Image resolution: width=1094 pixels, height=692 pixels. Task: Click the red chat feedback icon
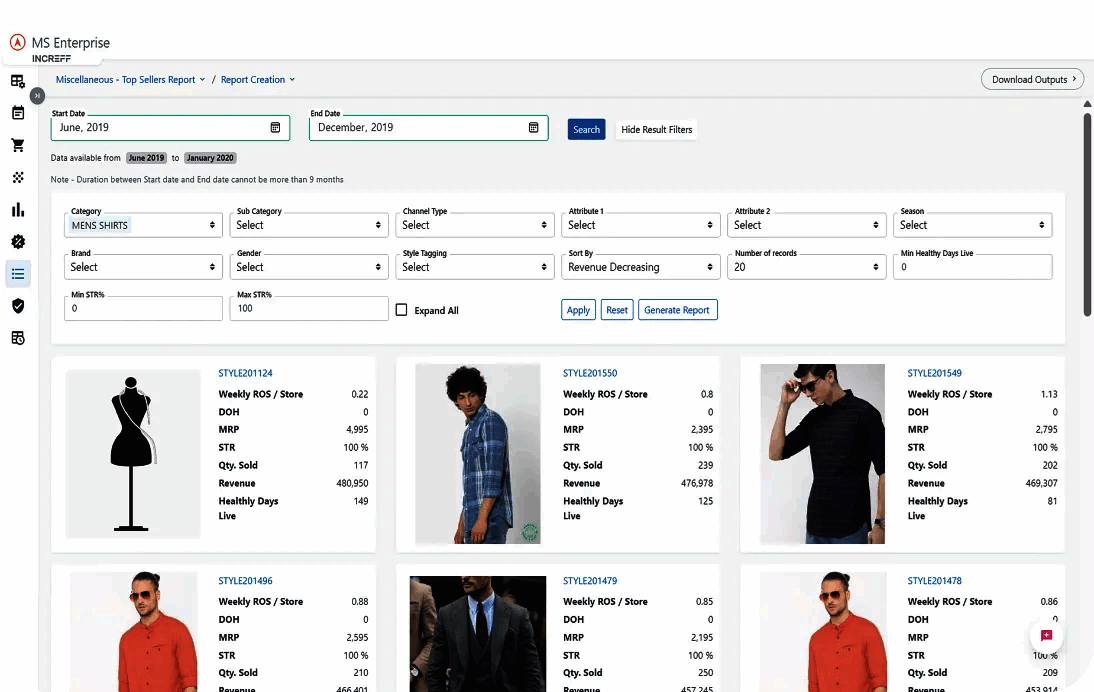click(x=1046, y=635)
